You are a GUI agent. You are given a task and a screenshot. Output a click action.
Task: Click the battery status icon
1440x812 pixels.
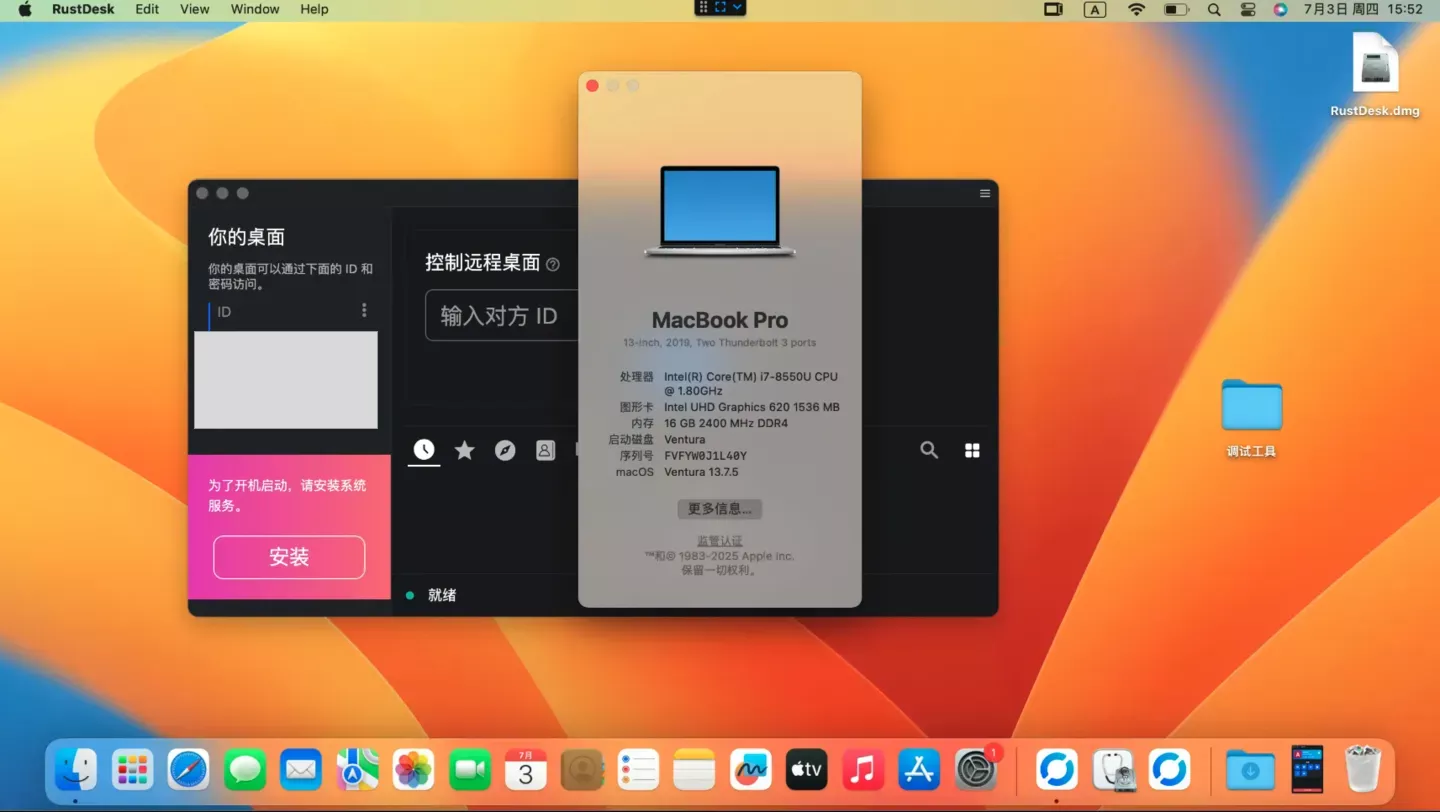tap(1176, 9)
